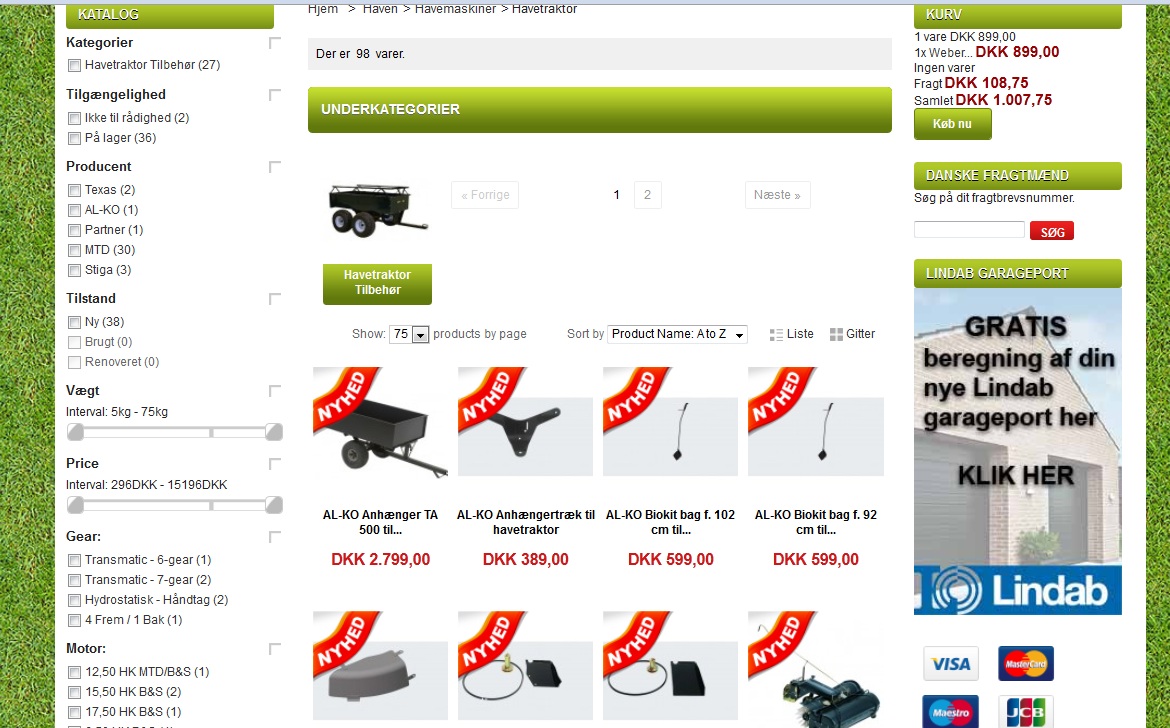Click the MasterCard payment logo
Image resolution: width=1170 pixels, height=728 pixels.
click(1026, 664)
